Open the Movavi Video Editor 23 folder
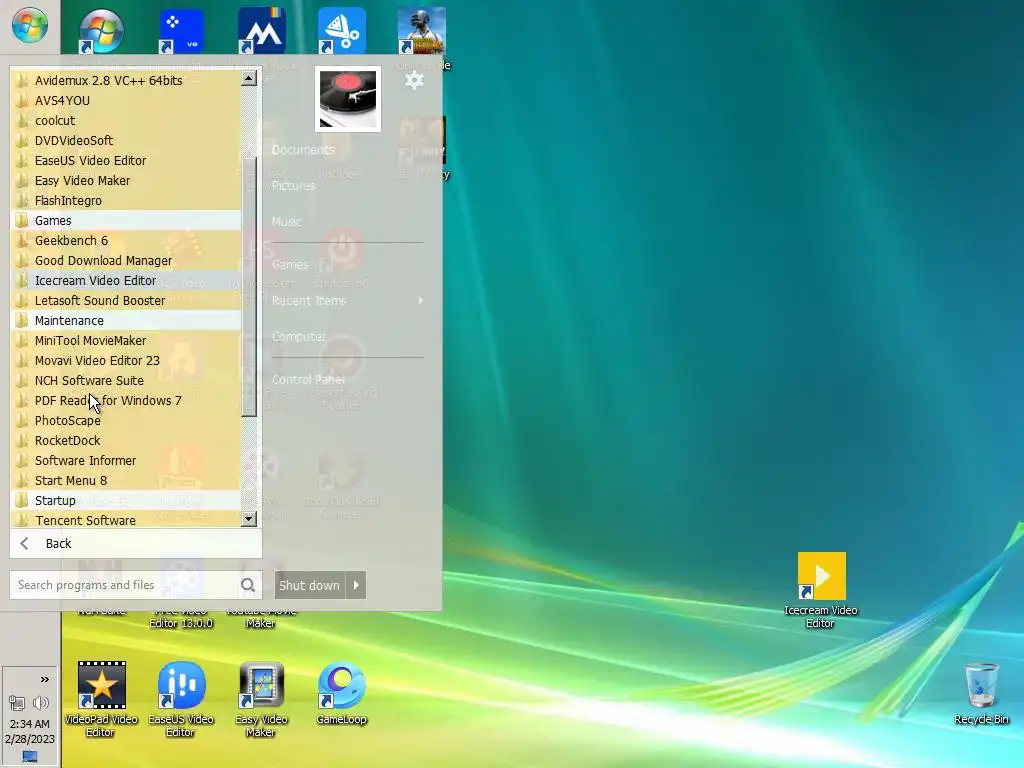The width and height of the screenshot is (1024, 768). (x=126, y=360)
